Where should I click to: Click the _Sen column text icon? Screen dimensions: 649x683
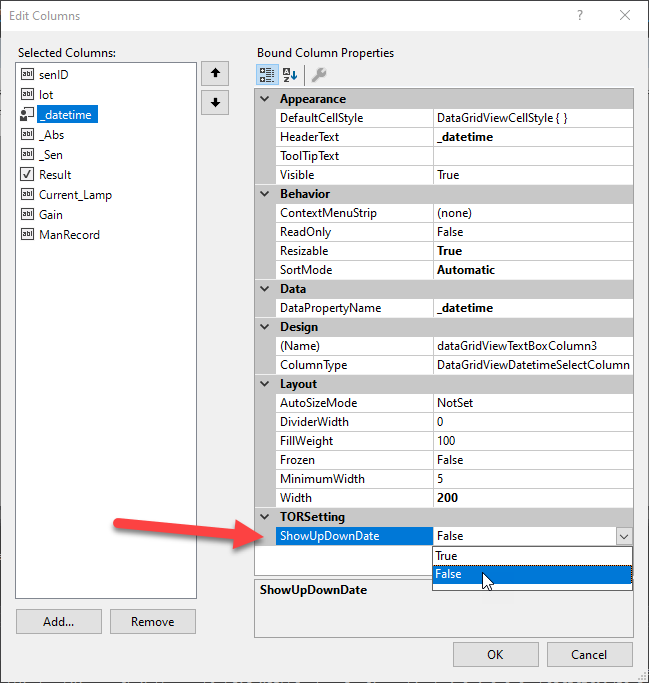pos(27,154)
